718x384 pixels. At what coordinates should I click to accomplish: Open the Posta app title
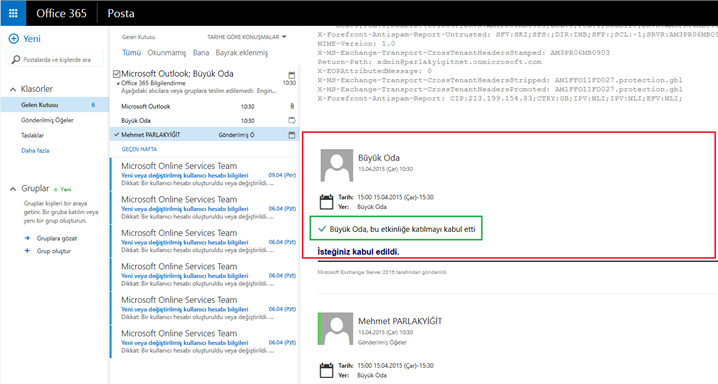pyautogui.click(x=121, y=13)
